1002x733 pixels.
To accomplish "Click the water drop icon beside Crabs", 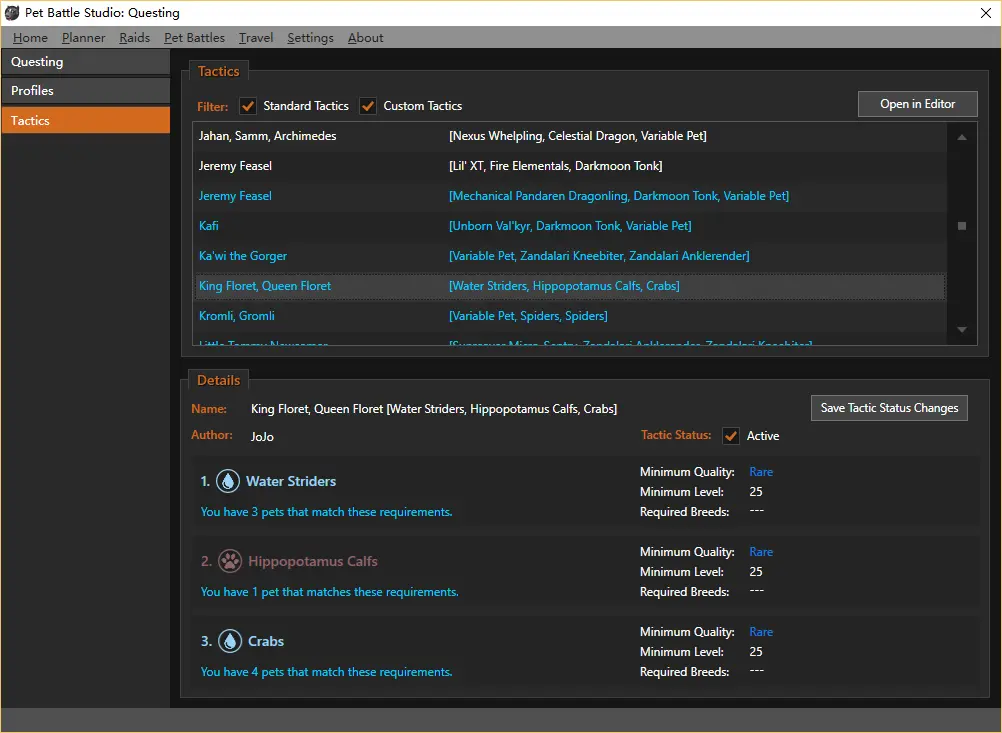I will [230, 641].
